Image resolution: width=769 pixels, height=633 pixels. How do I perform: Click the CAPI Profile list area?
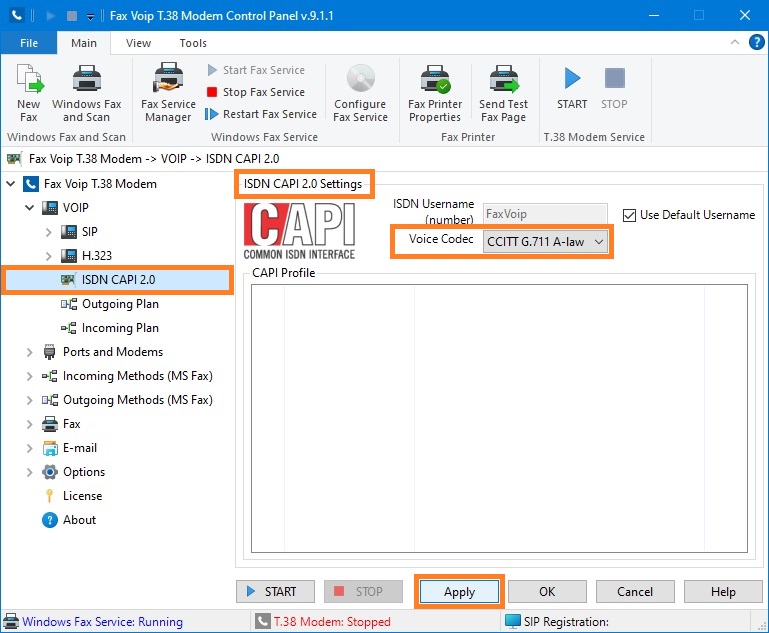click(x=499, y=418)
